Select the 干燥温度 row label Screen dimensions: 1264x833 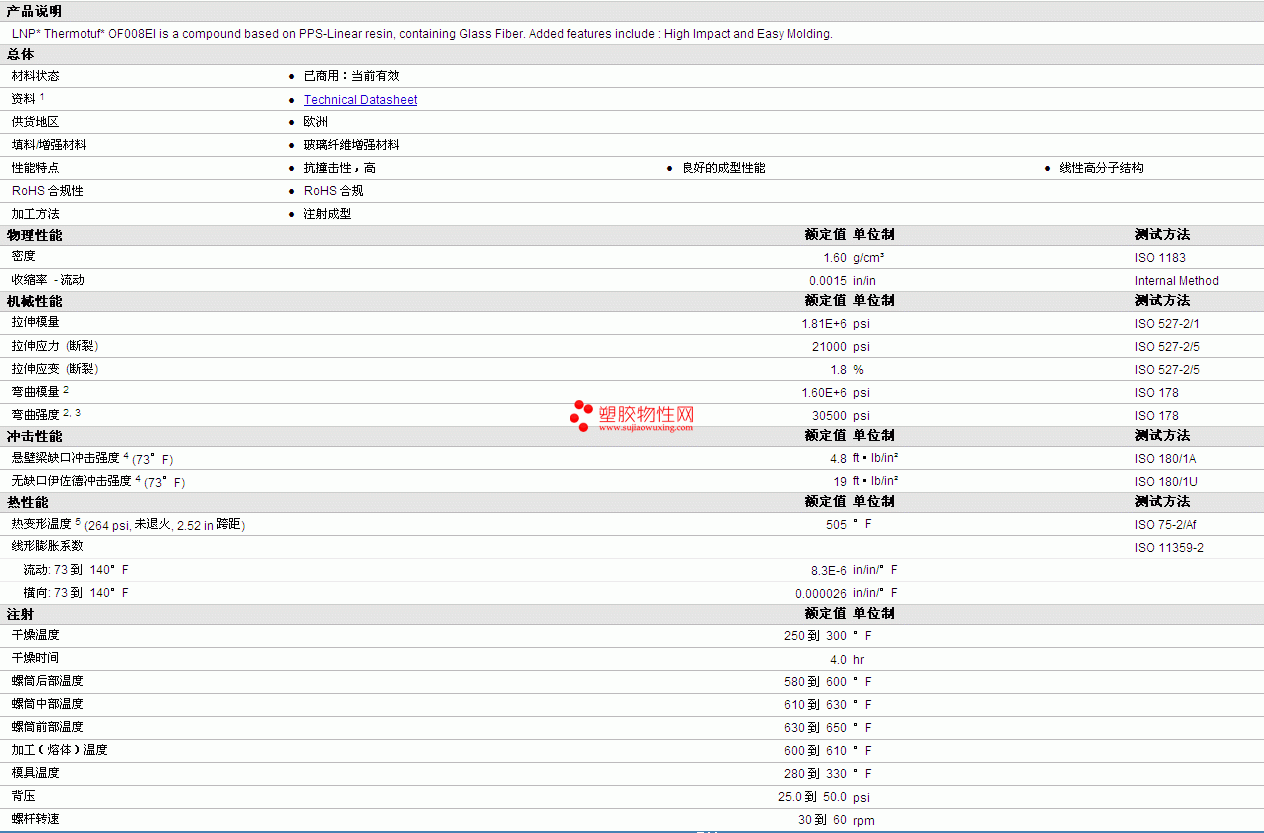[x=36, y=635]
